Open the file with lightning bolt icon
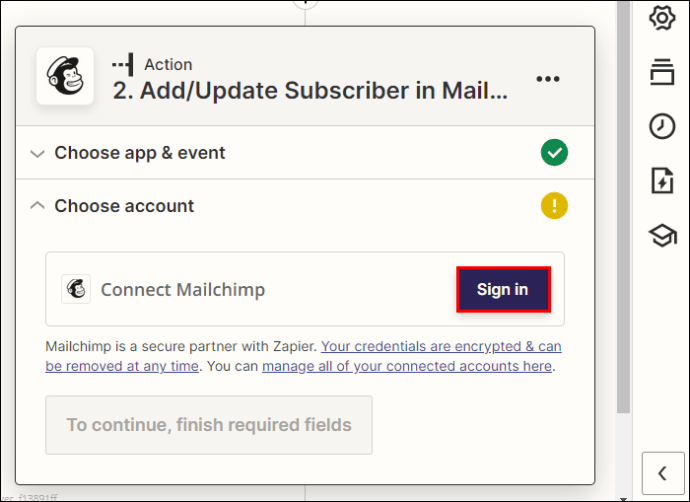This screenshot has height=502, width=690. pyautogui.click(x=662, y=180)
